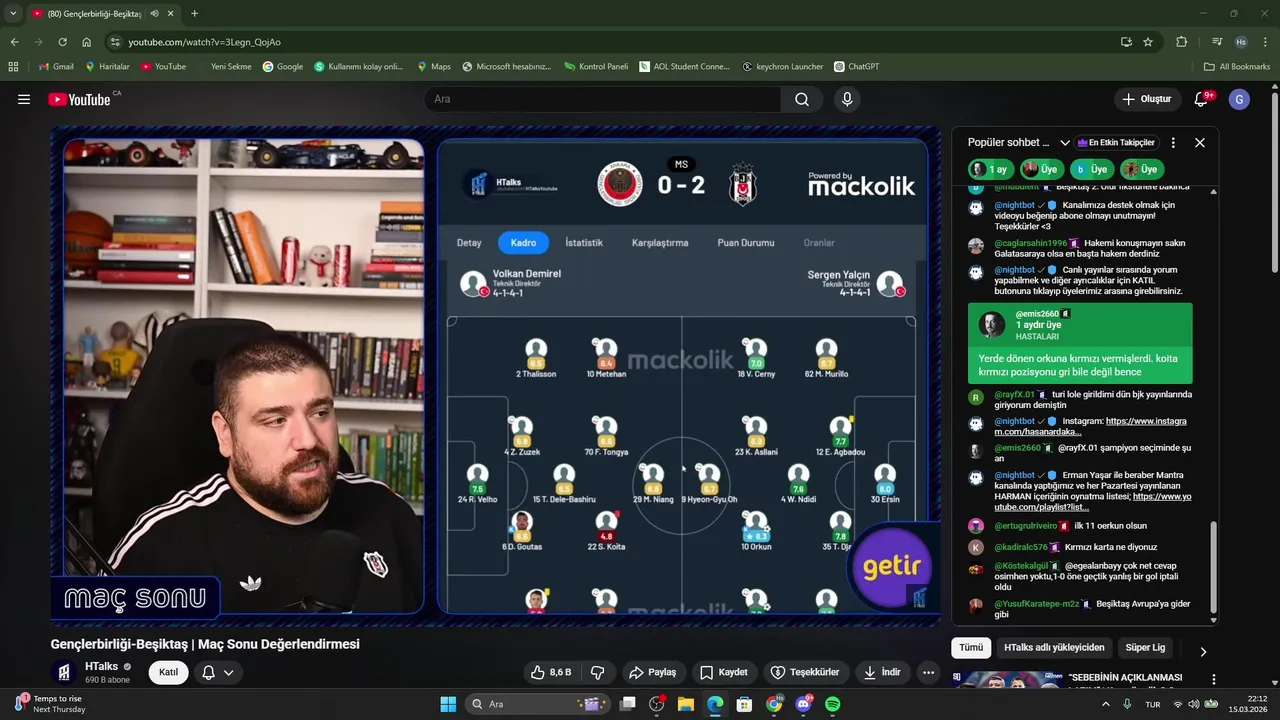Download the video with İndir
This screenshot has height=720, width=1280.
click(x=882, y=672)
